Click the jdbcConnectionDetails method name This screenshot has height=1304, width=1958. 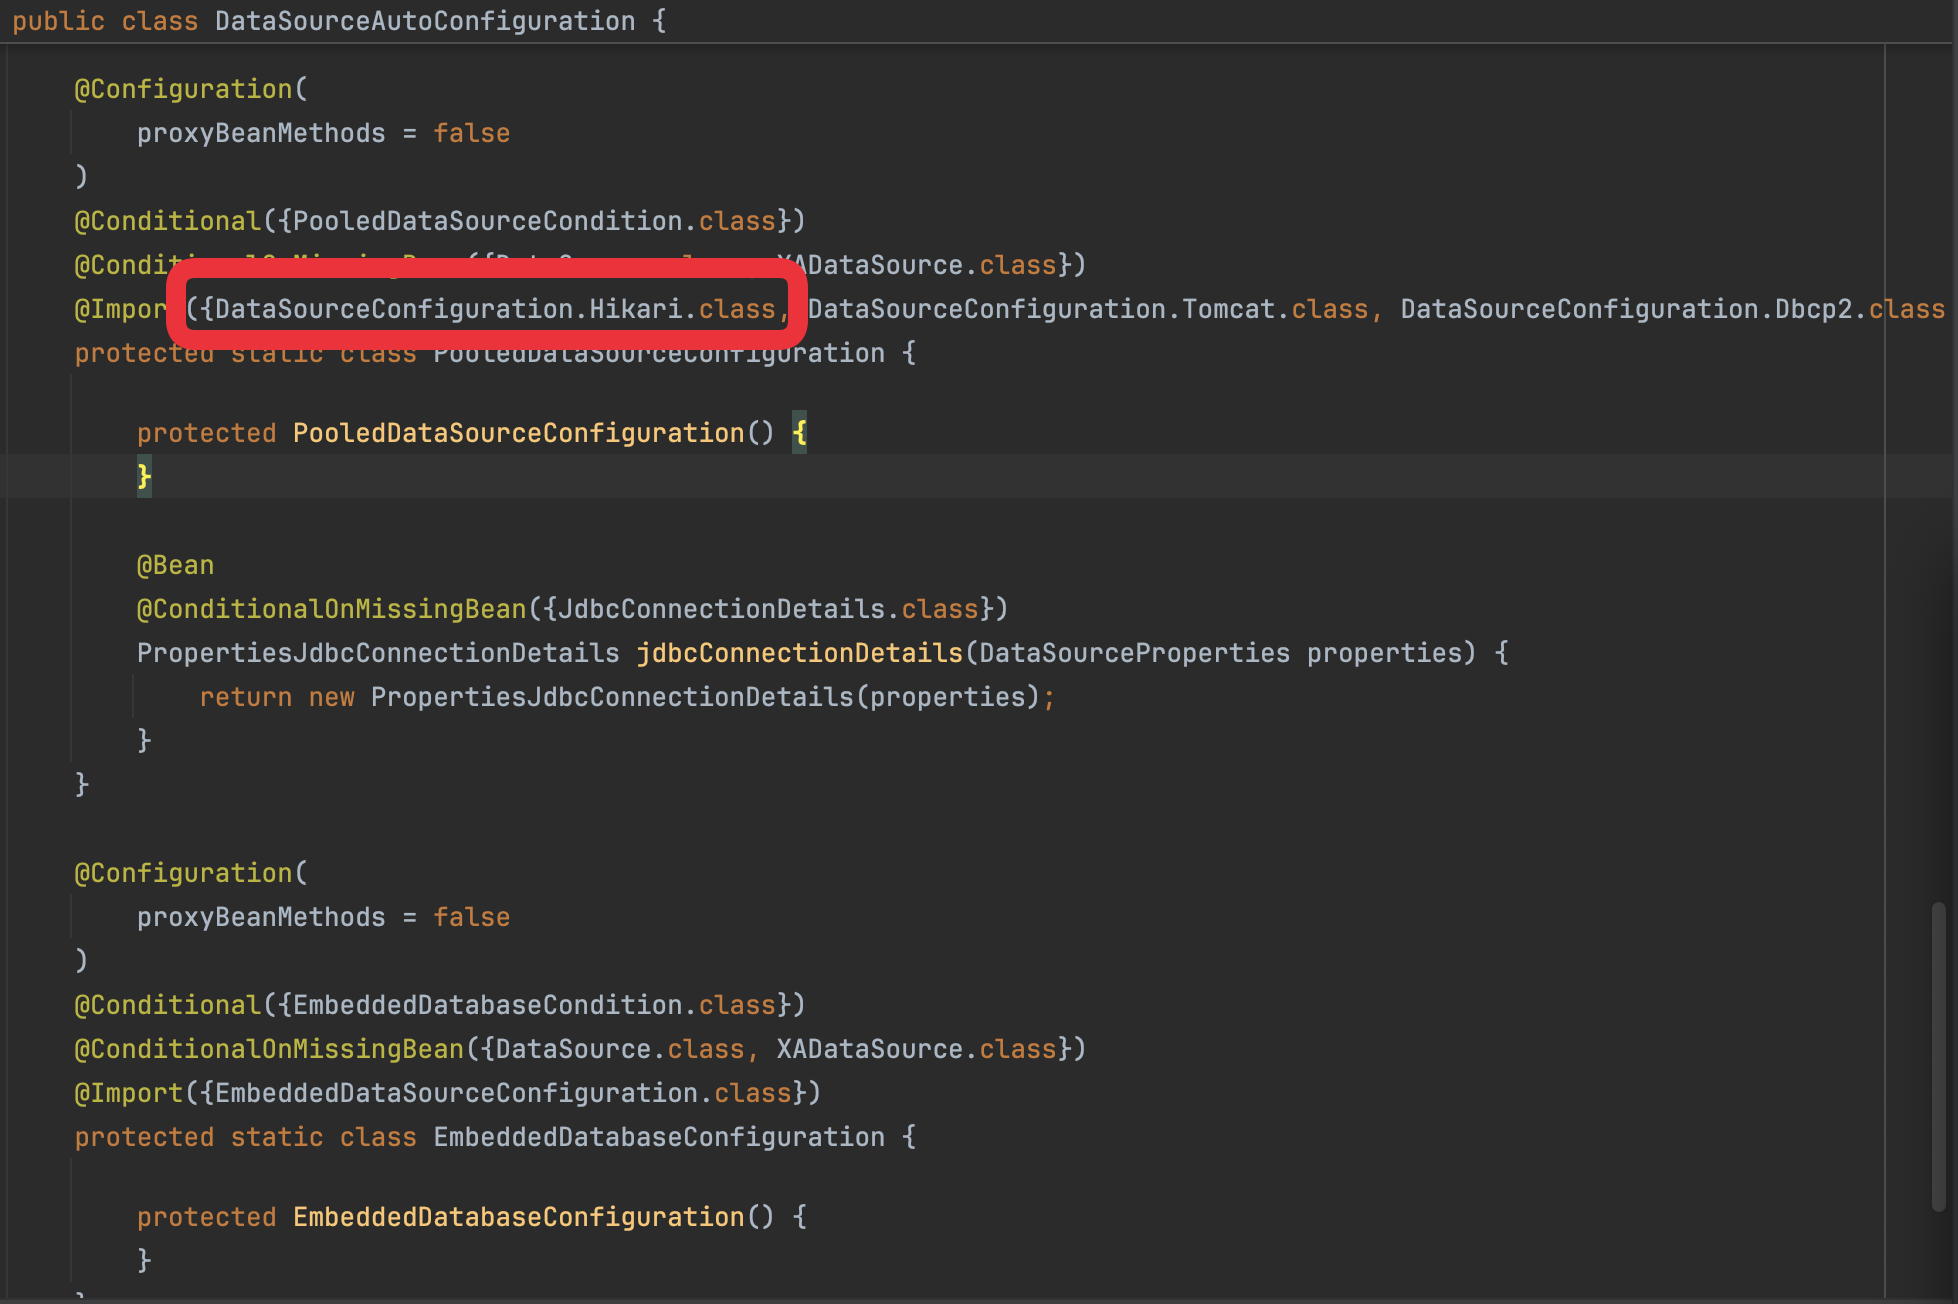[x=799, y=653]
